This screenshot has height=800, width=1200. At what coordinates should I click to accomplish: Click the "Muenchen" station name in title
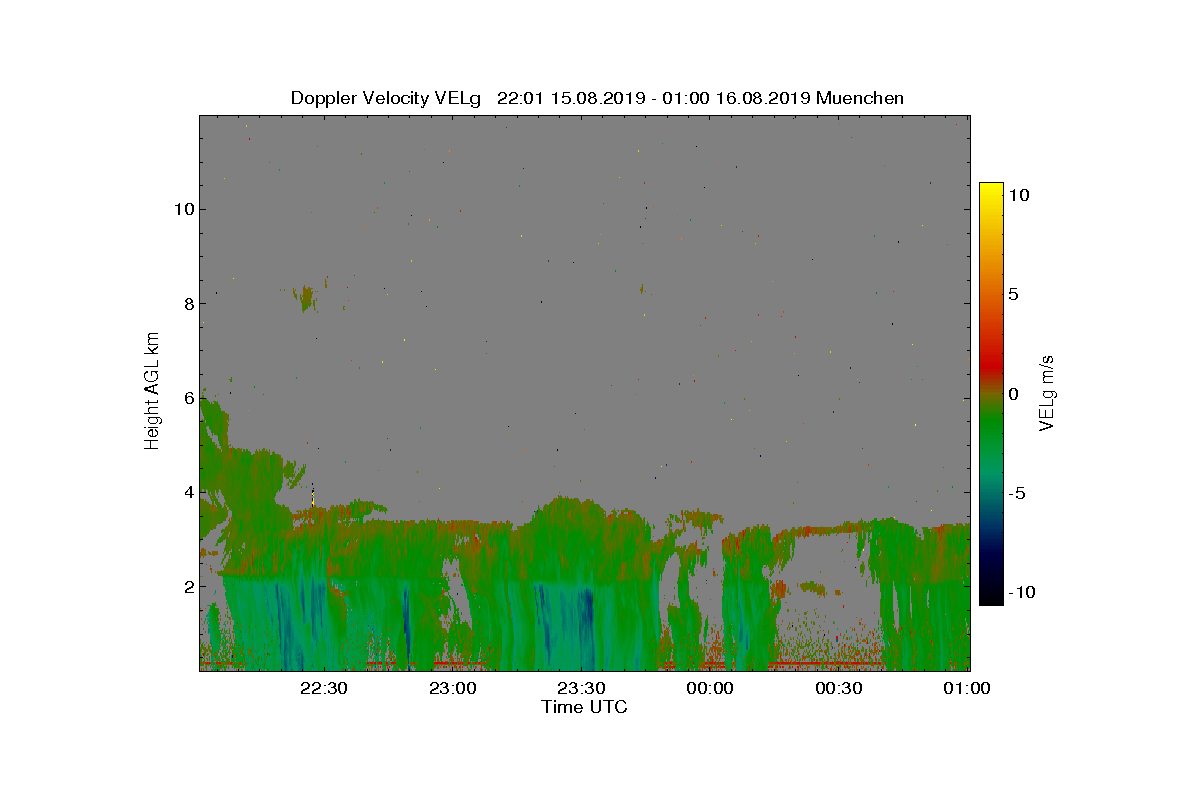pyautogui.click(x=860, y=98)
